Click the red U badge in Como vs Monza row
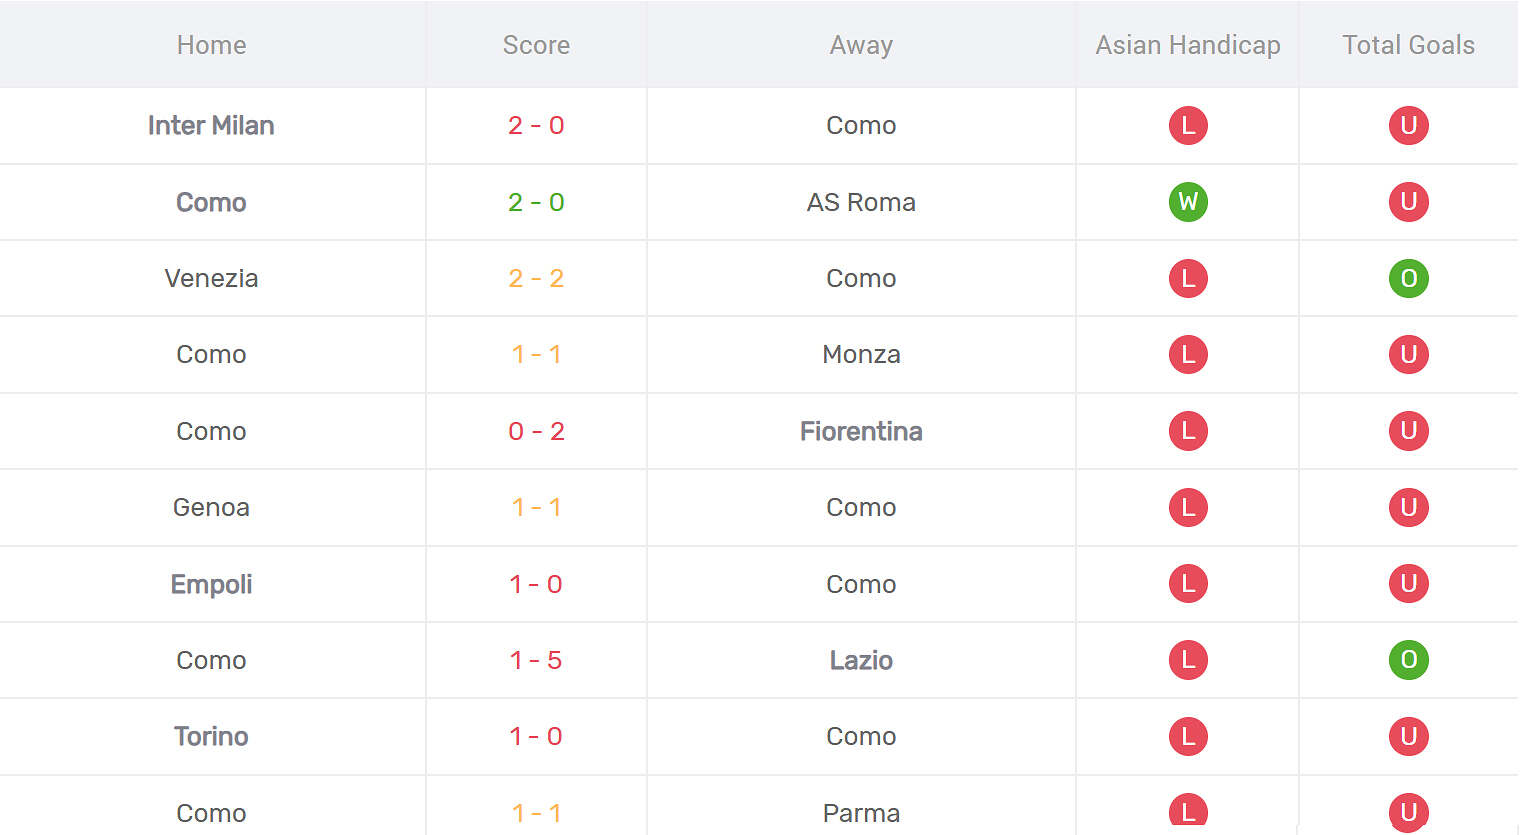Image resolution: width=1521 pixels, height=835 pixels. (x=1408, y=354)
